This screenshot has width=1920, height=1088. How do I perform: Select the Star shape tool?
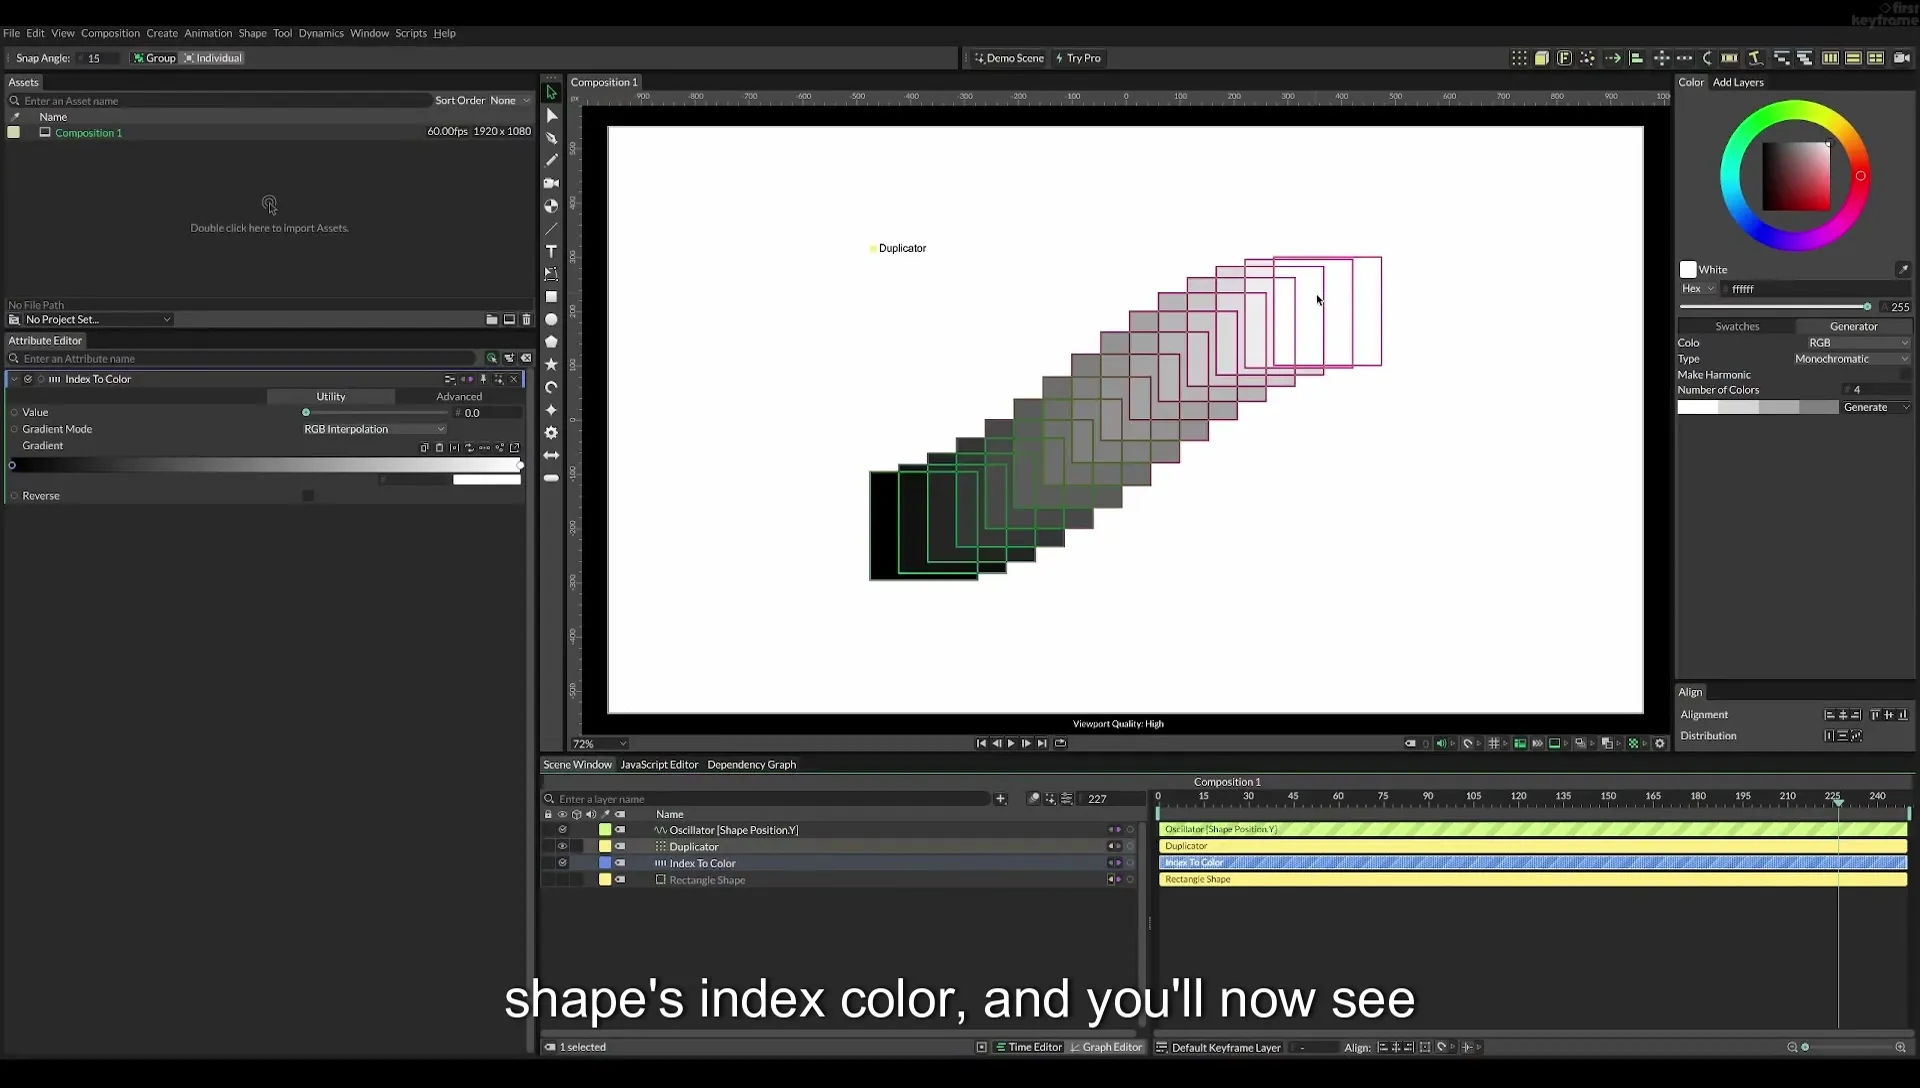(x=551, y=364)
